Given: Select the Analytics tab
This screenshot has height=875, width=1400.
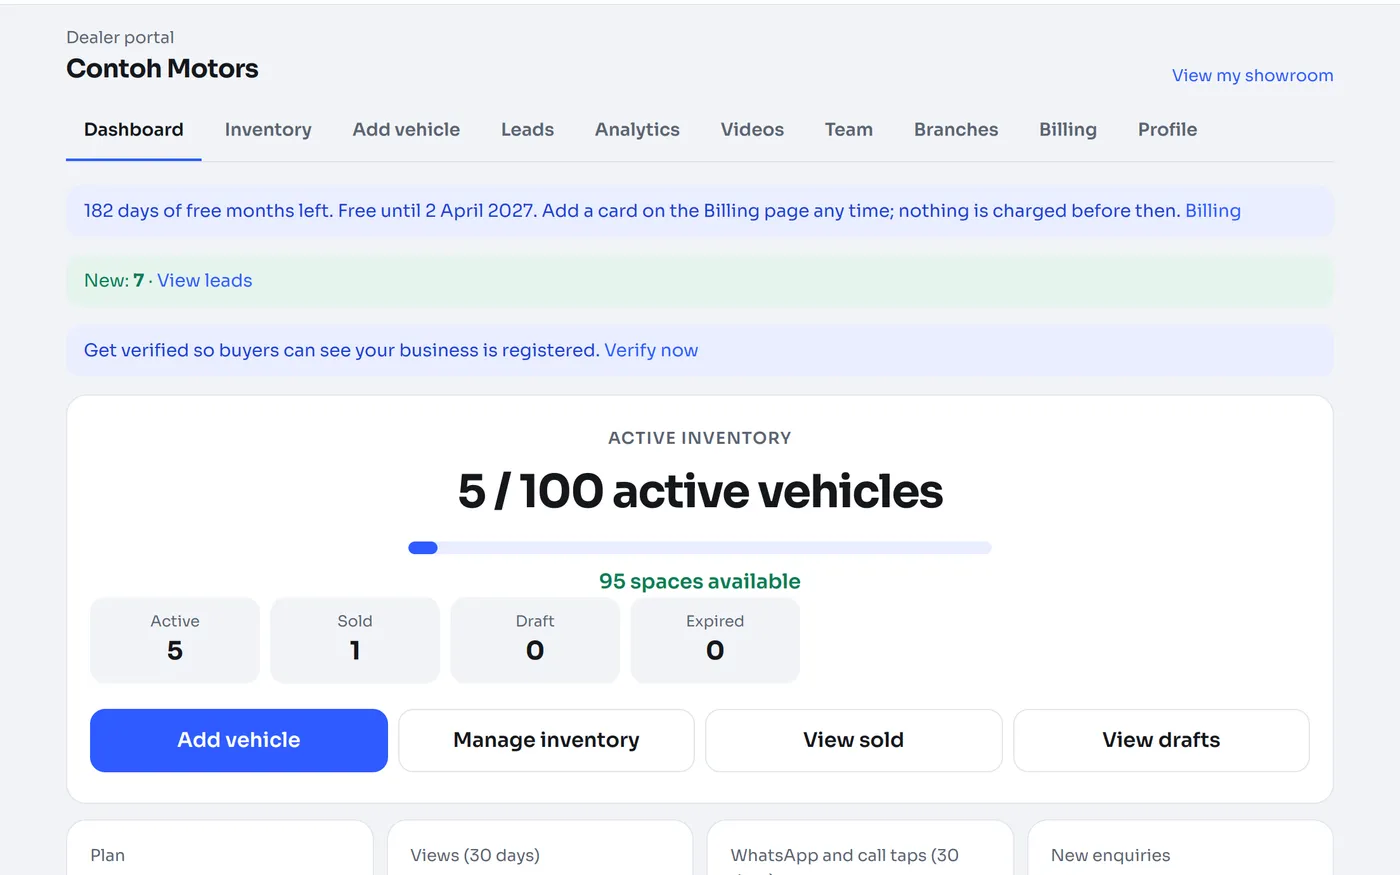Looking at the screenshot, I should point(637,130).
